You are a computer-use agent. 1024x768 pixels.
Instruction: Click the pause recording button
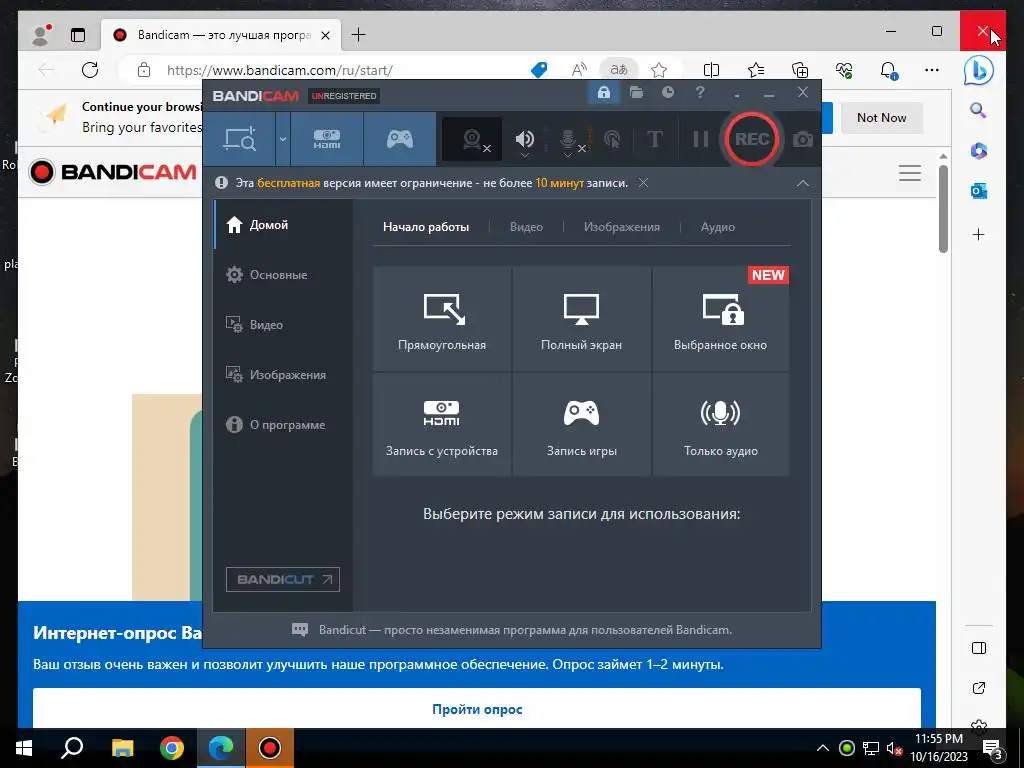point(701,139)
